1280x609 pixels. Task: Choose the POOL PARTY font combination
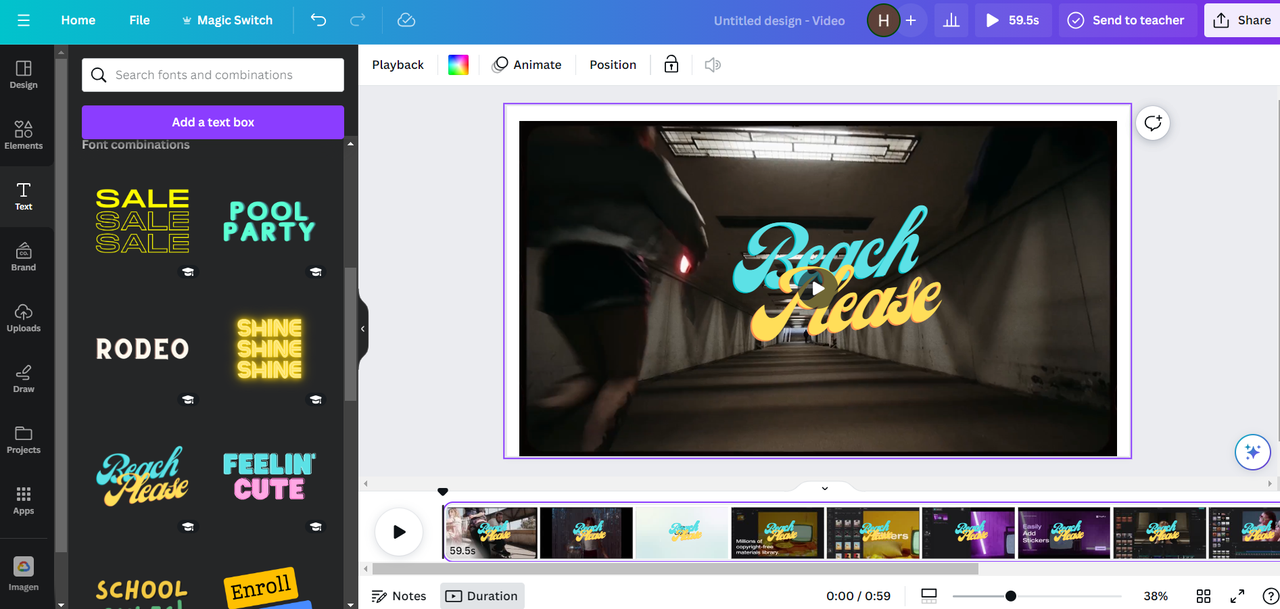tap(269, 221)
